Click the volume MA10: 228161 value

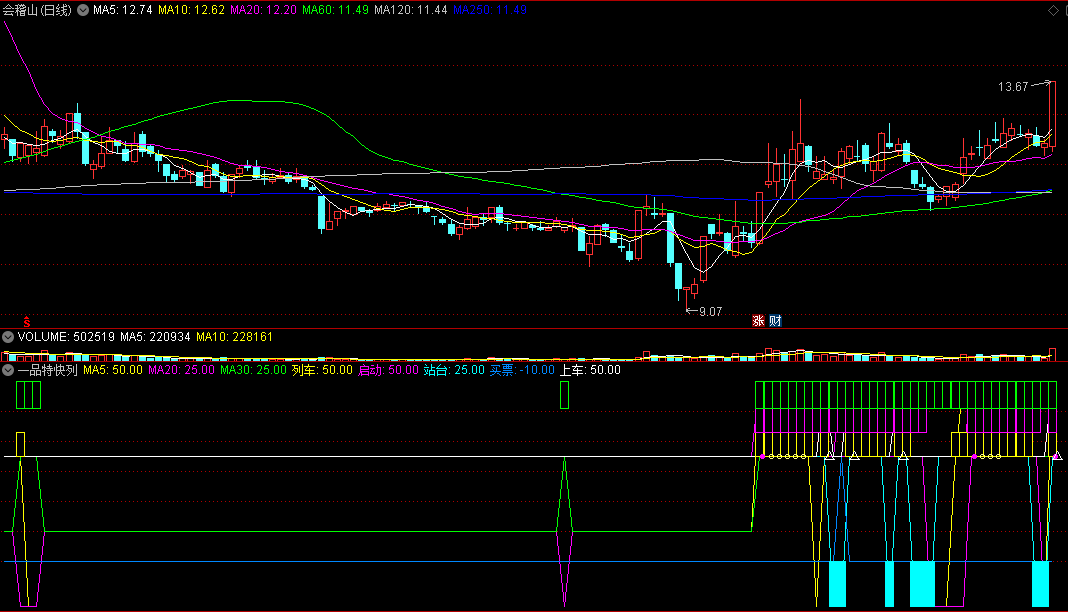coord(234,337)
